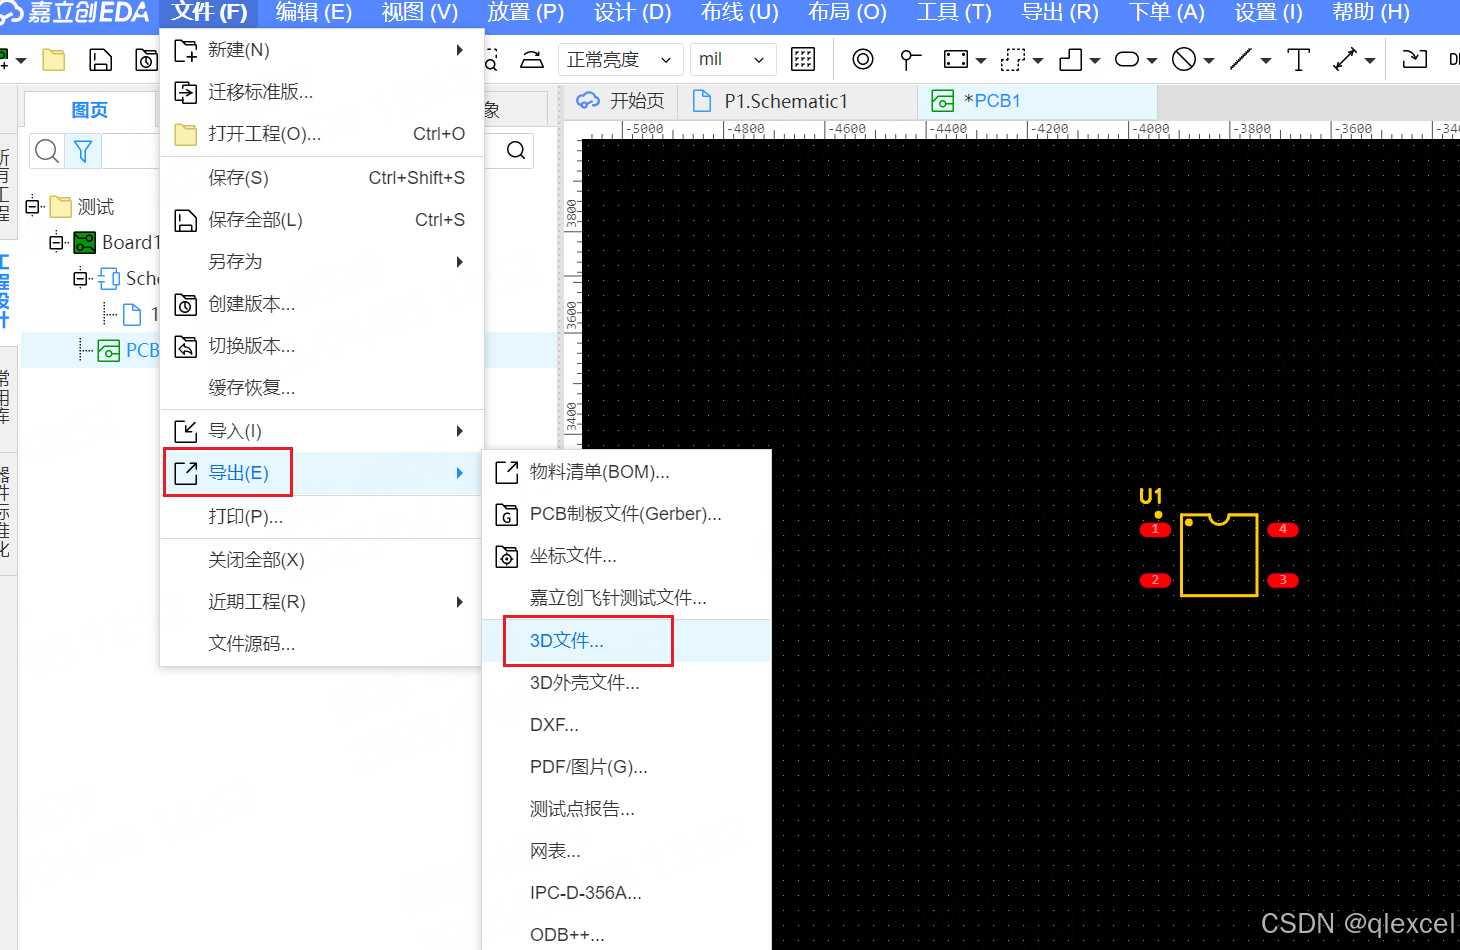Open the 视图 (V) menu
The image size is (1460, 950).
tap(420, 13)
